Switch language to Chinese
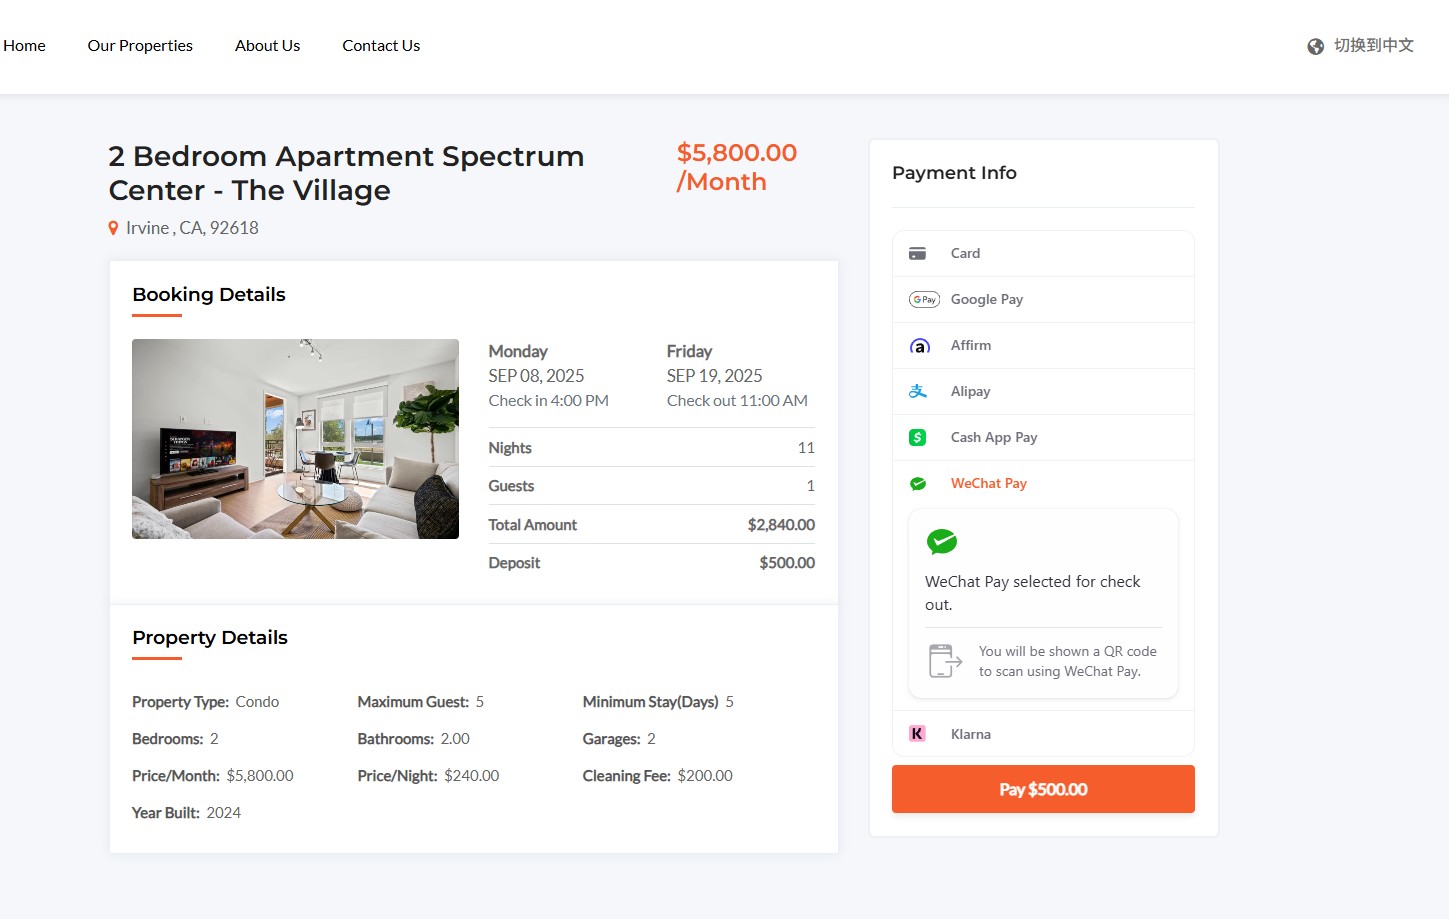Image resolution: width=1449 pixels, height=919 pixels. tap(1373, 46)
